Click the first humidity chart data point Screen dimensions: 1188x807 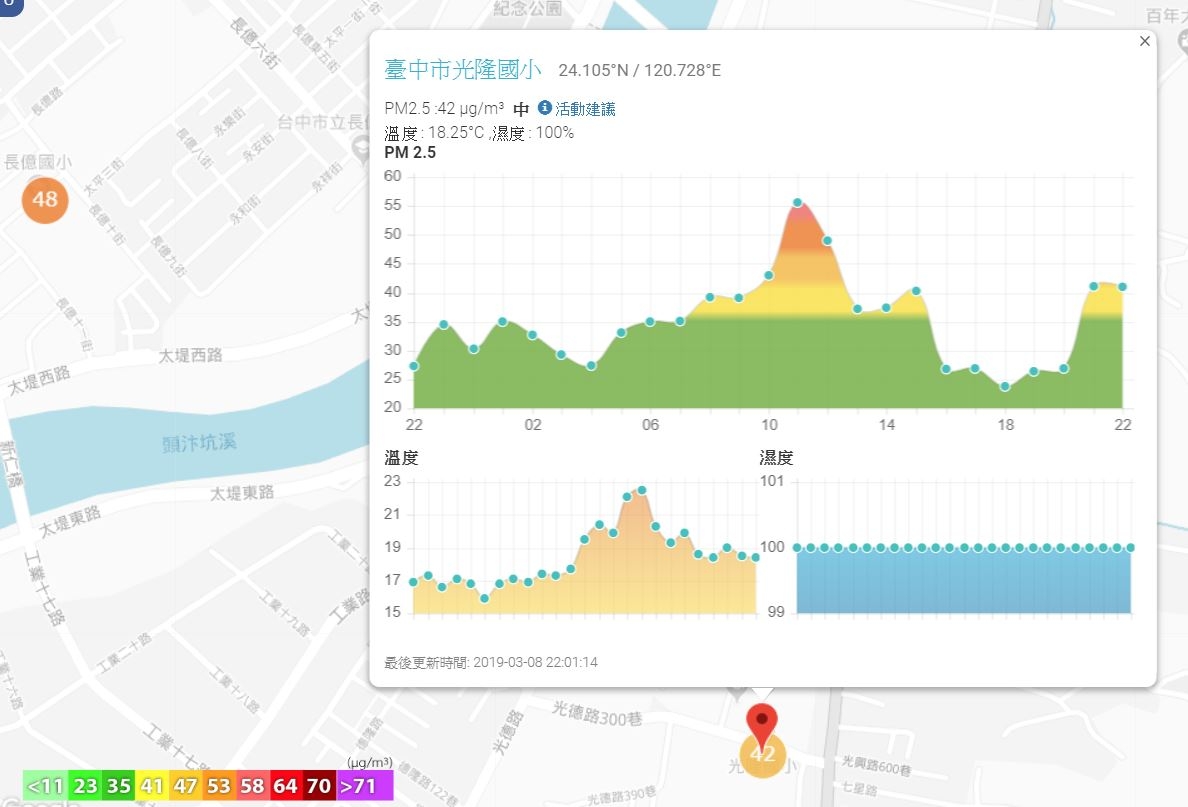[797, 547]
